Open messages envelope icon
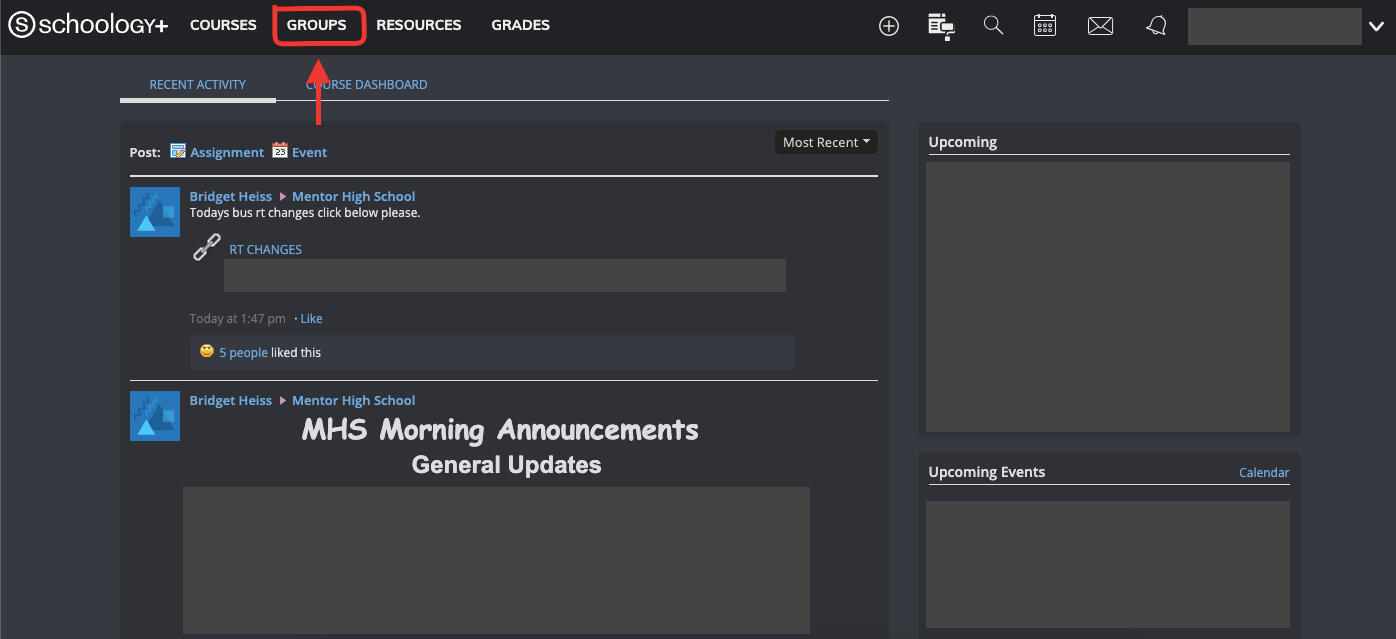 click(1100, 26)
